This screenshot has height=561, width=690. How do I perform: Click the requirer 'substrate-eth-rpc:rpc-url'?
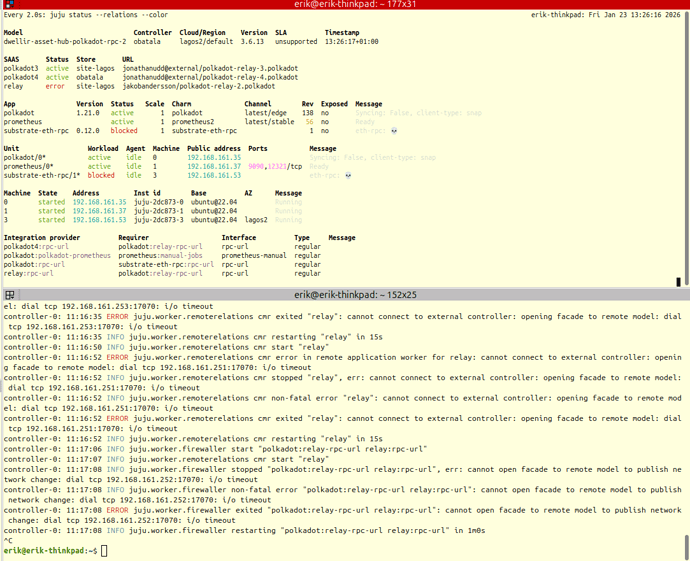pos(166,264)
